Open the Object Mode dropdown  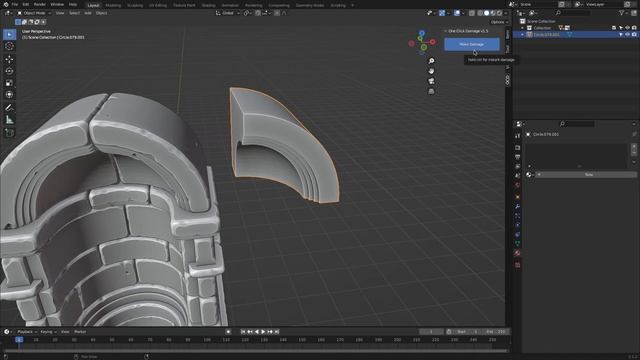[x=34, y=13]
